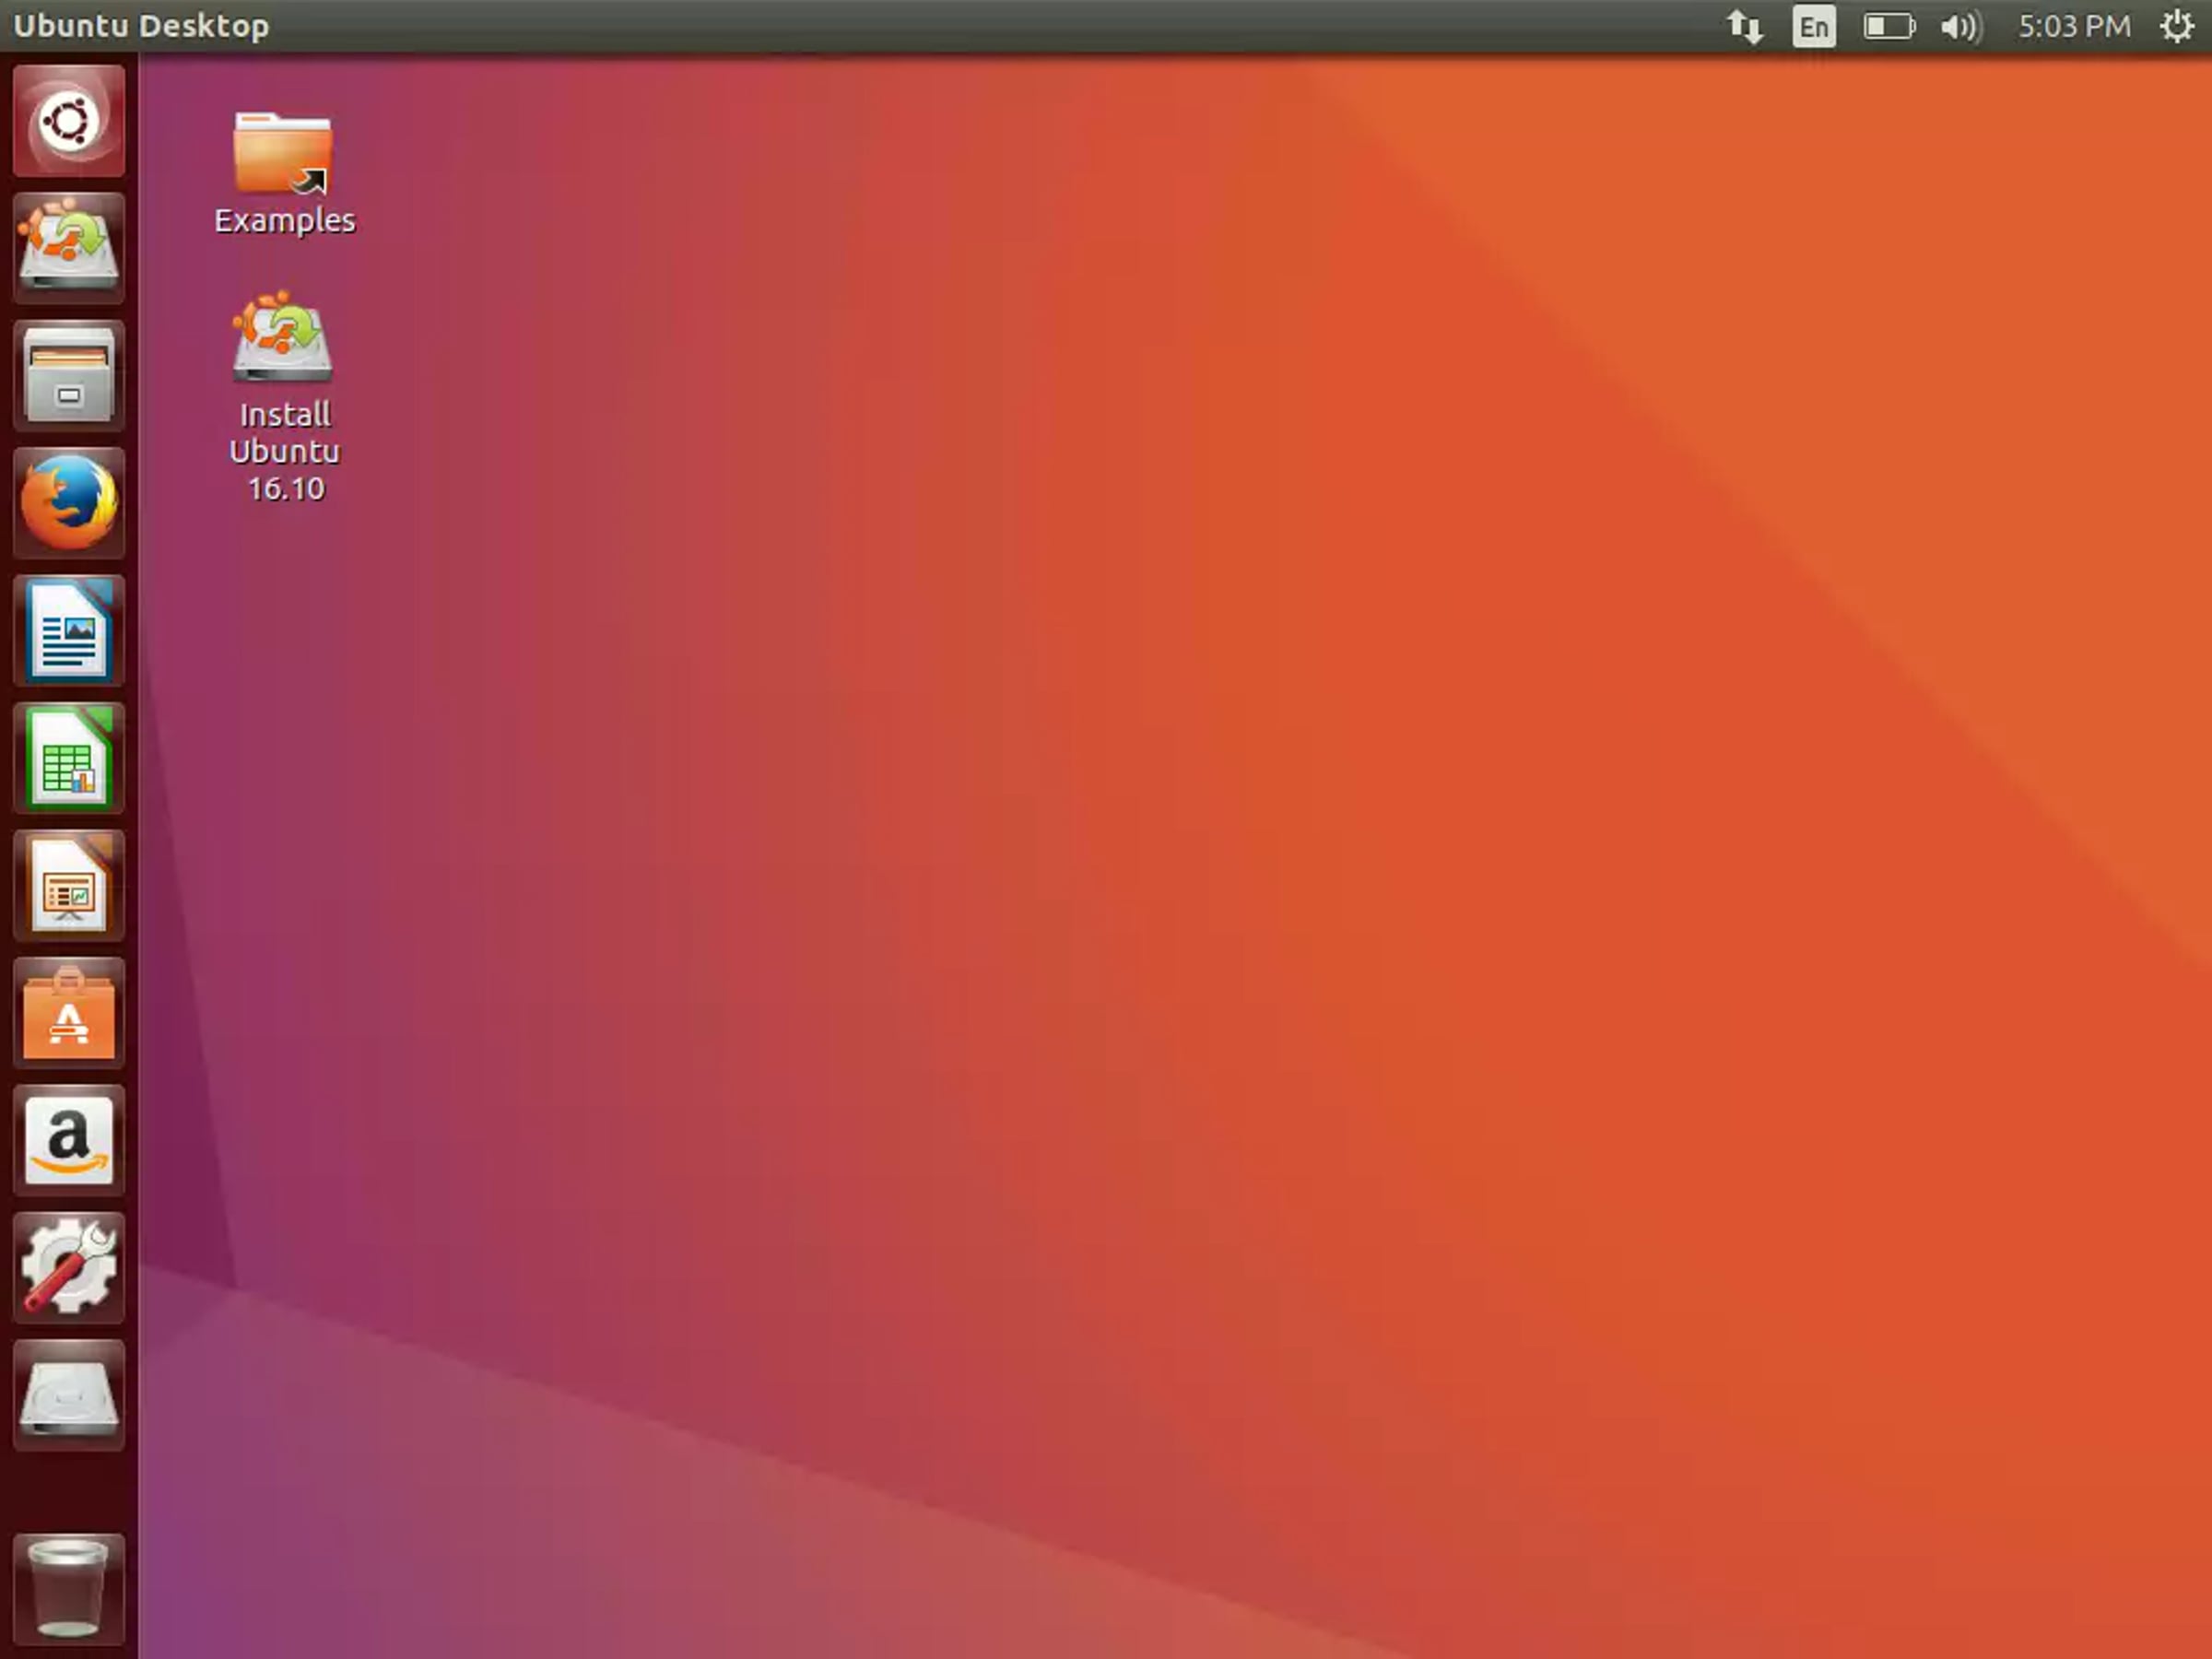The height and width of the screenshot is (1659, 2212).
Task: Open LibreOffice Calc spreadsheet
Action: [69, 758]
